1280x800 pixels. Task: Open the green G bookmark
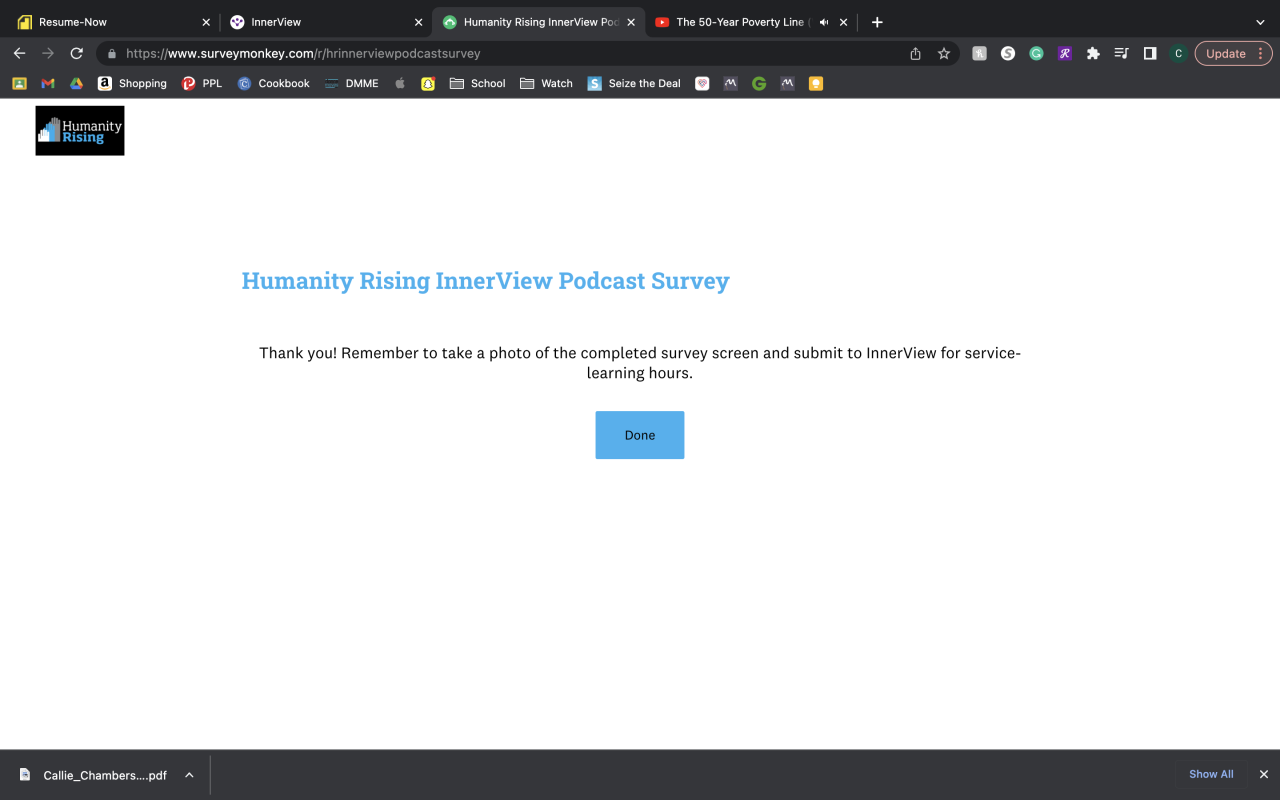coord(759,84)
